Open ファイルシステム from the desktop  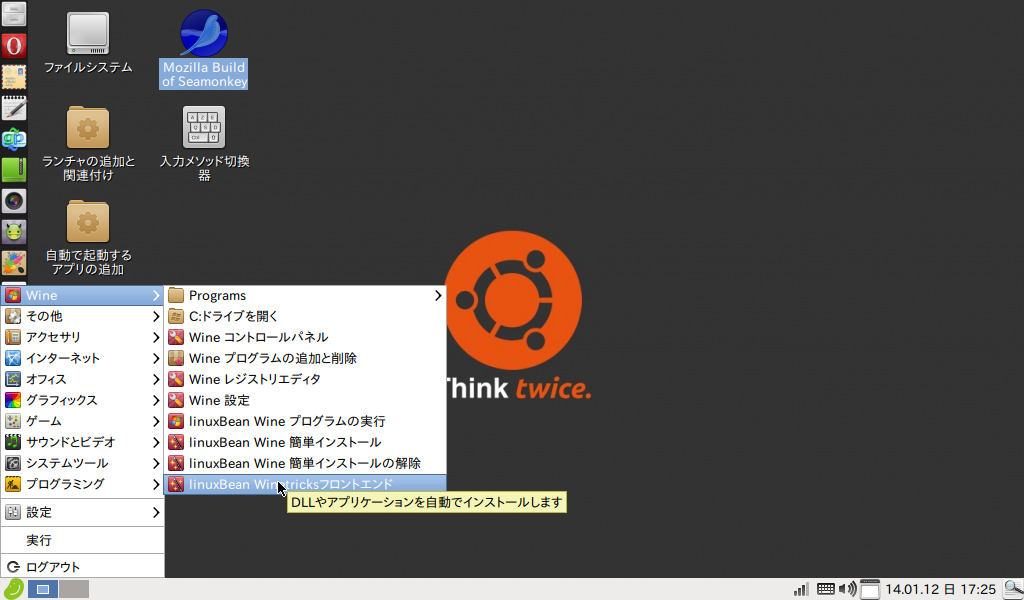click(x=88, y=40)
